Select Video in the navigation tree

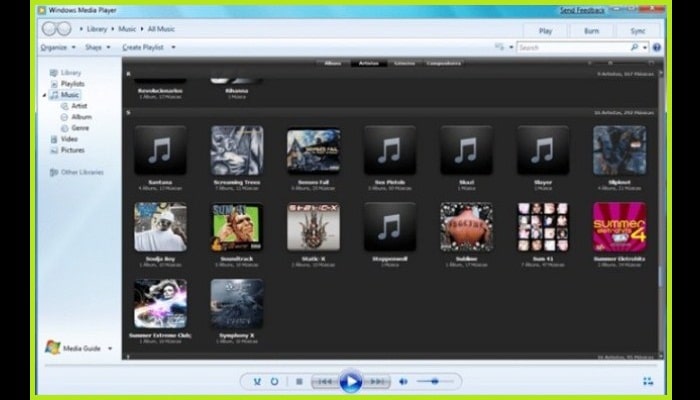coord(64,139)
